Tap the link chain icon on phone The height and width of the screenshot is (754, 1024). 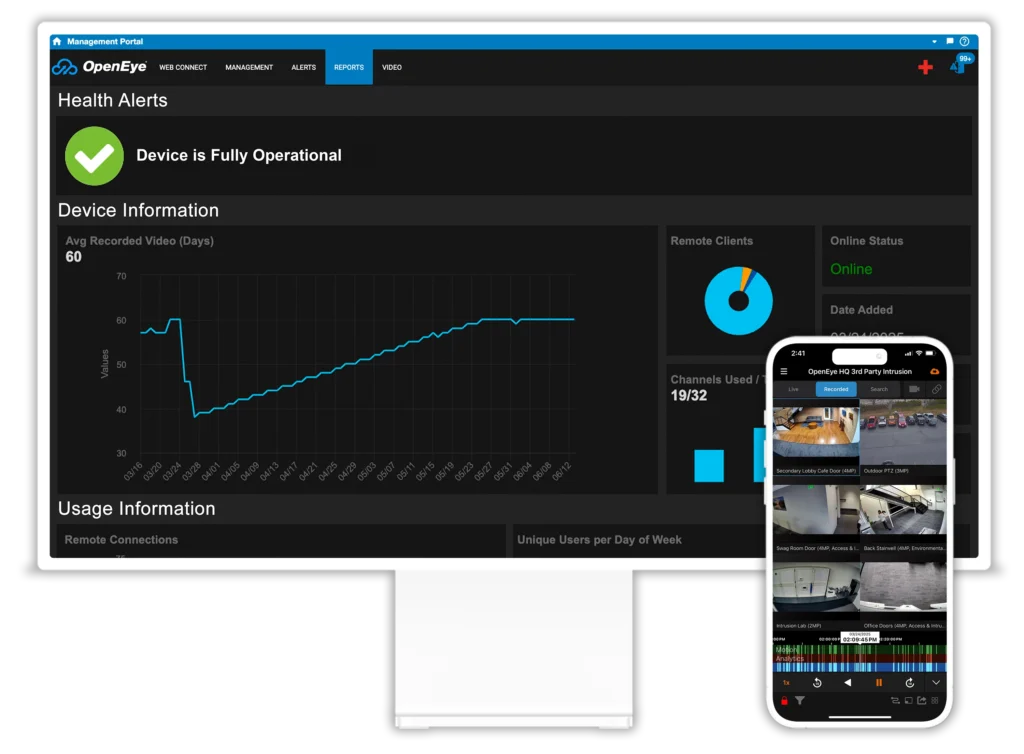(x=936, y=389)
